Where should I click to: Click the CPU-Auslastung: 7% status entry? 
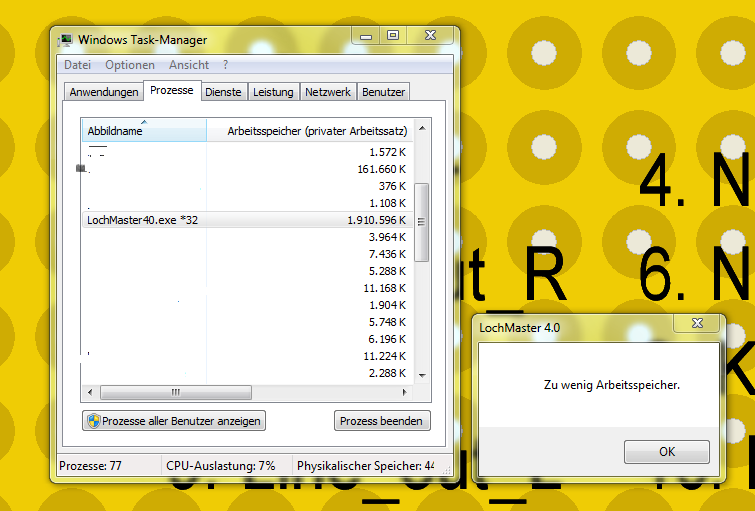click(221, 466)
